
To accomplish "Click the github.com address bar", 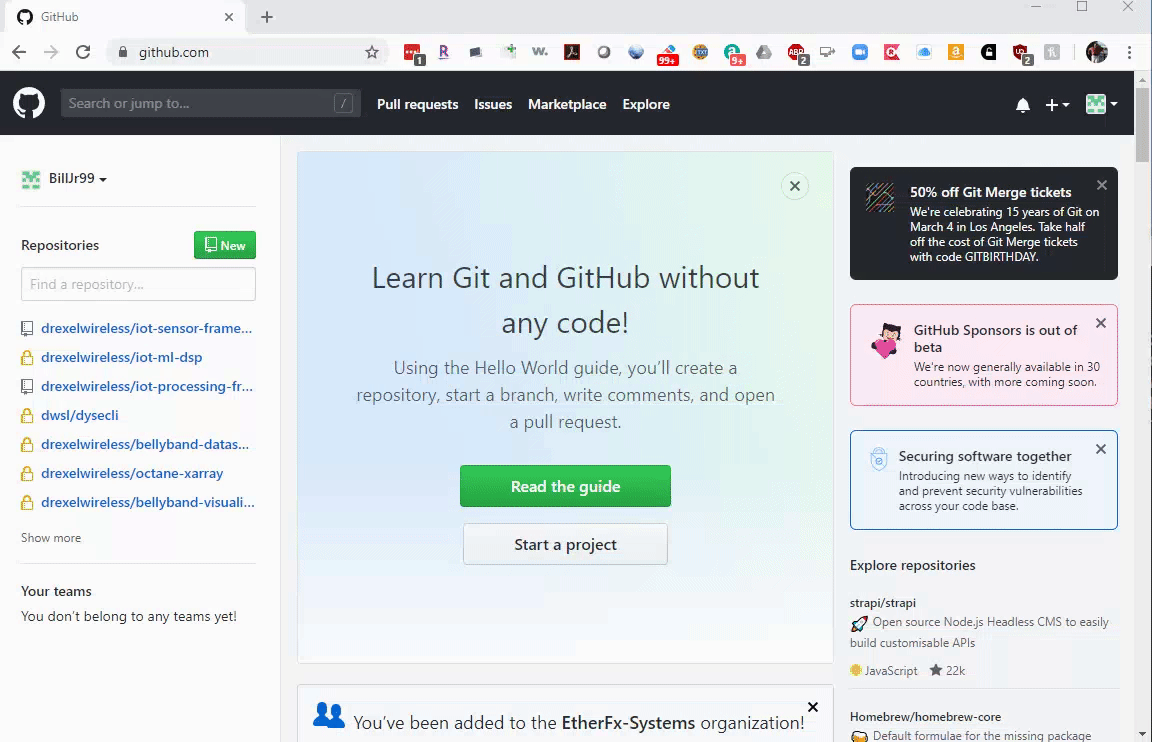I will (x=248, y=52).
